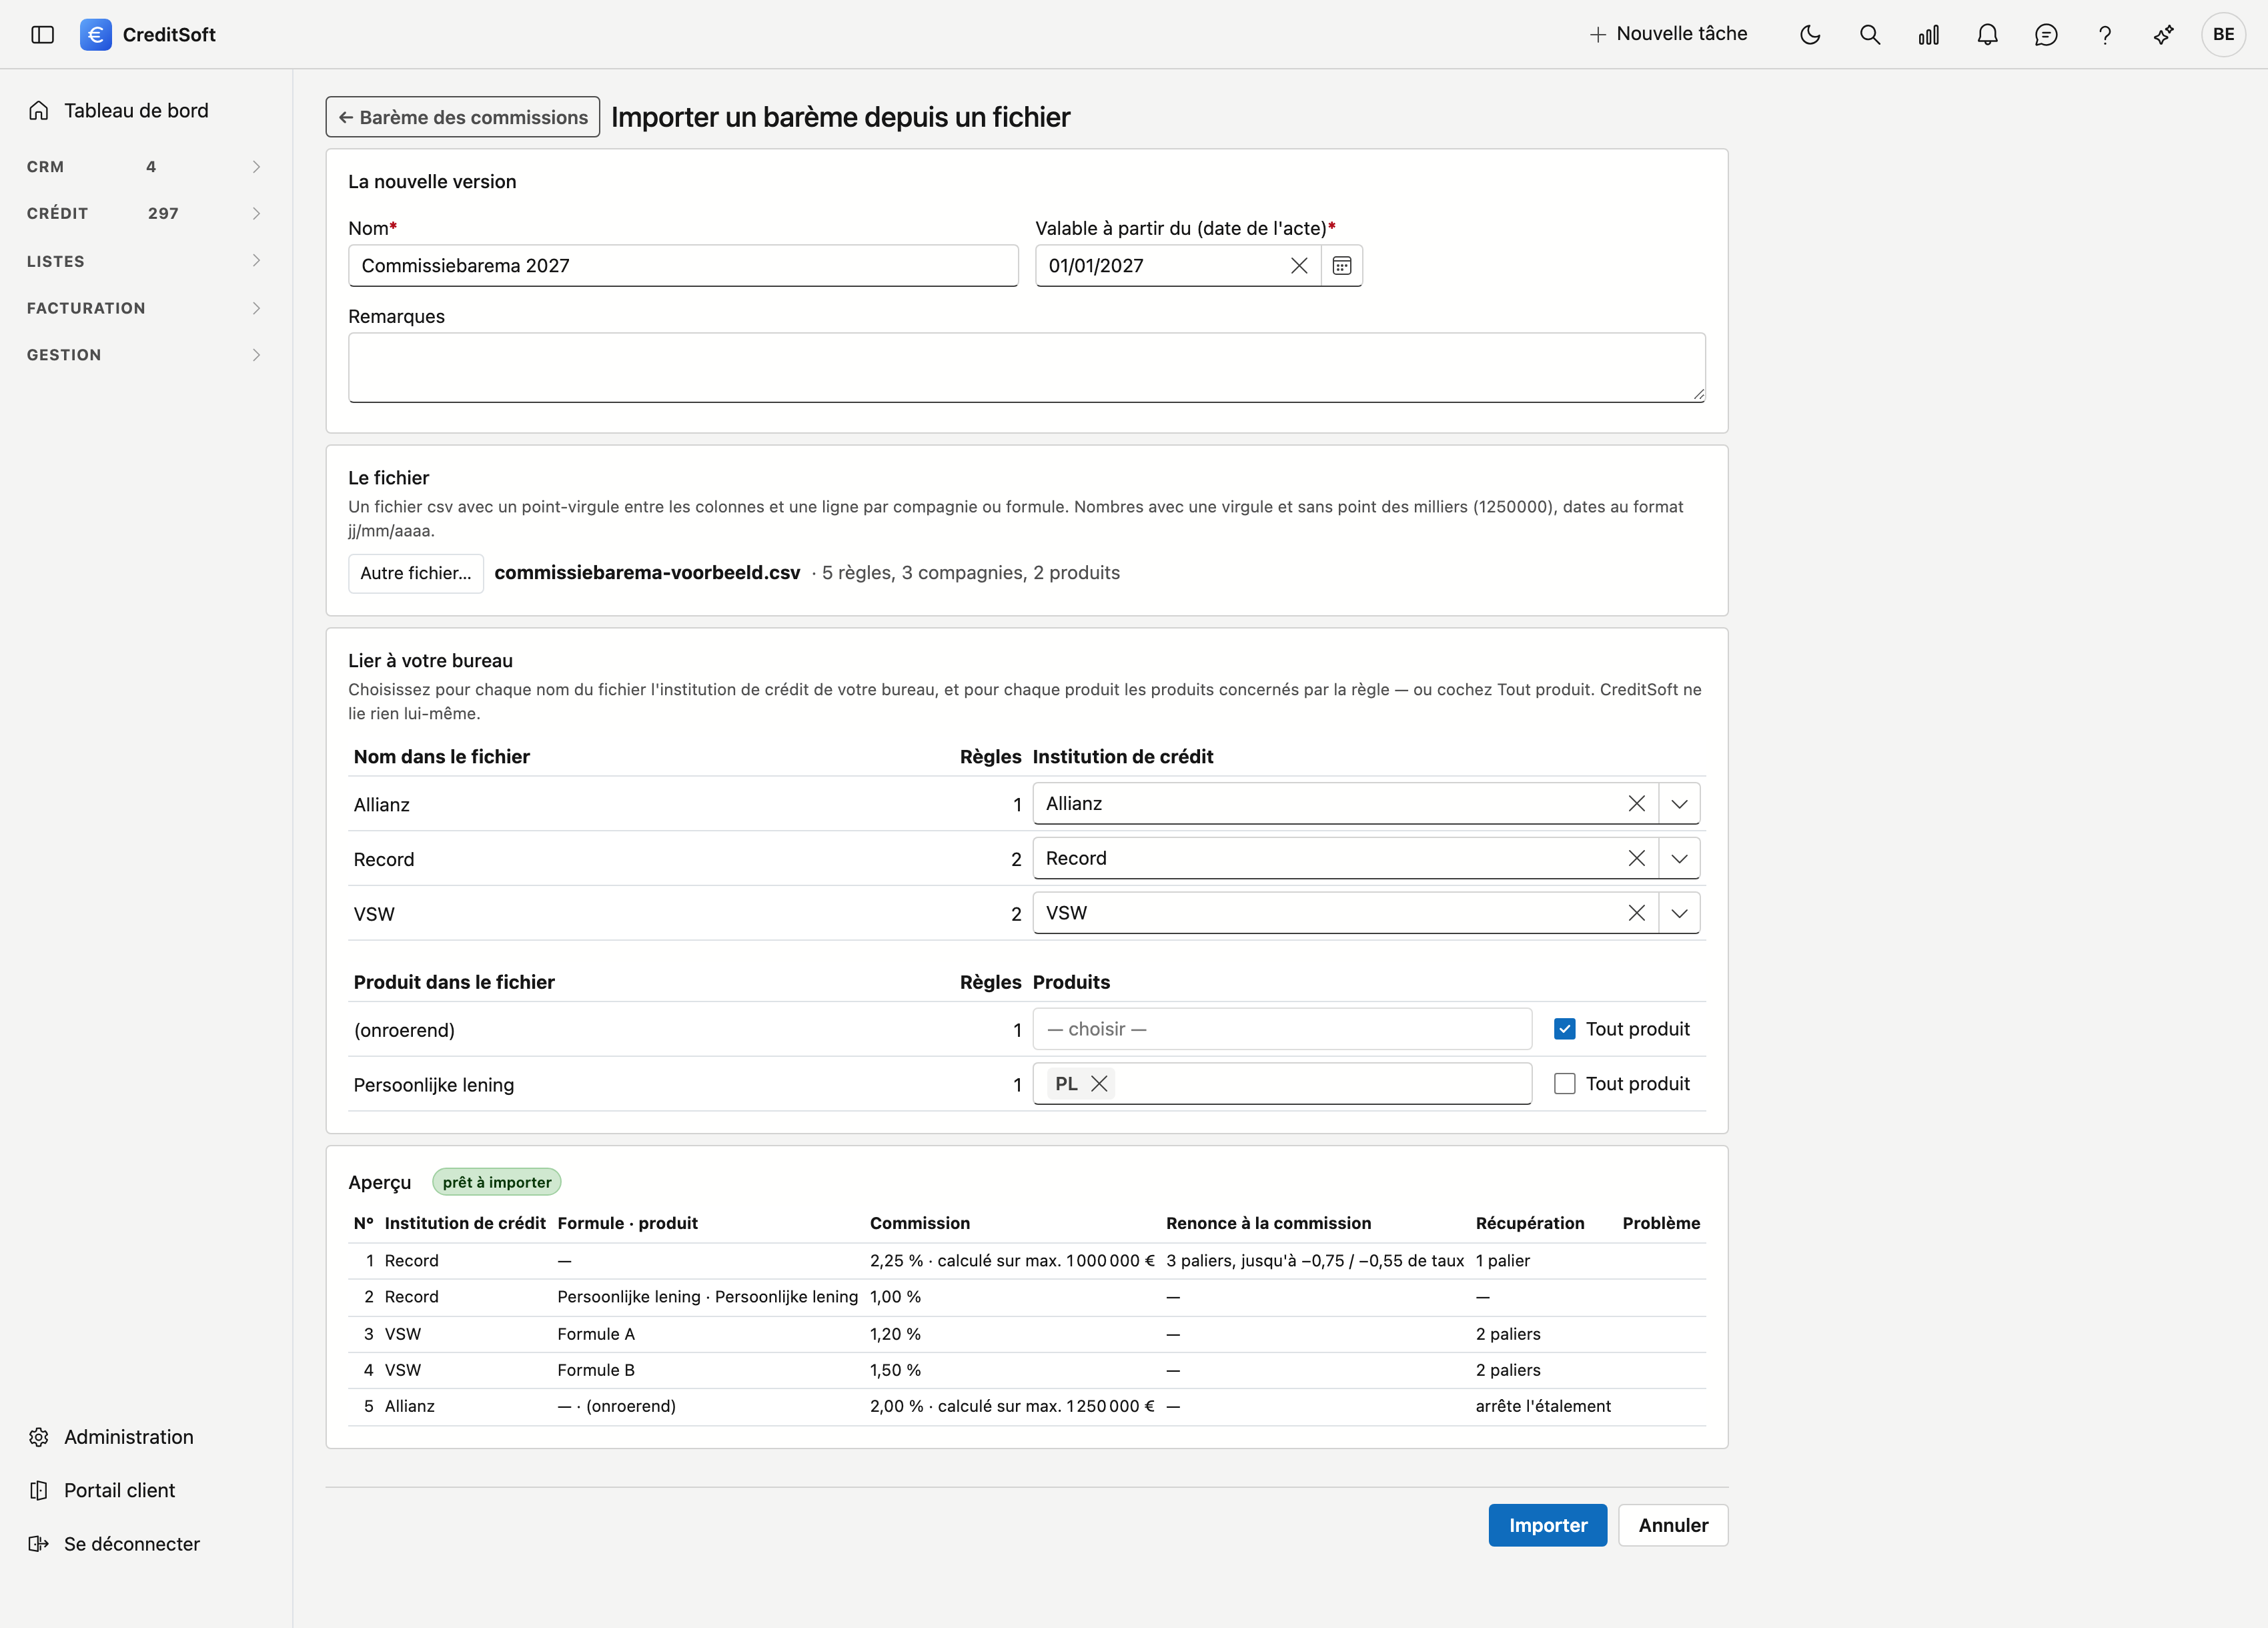Image resolution: width=2268 pixels, height=1628 pixels.
Task: Clear the Allianz institution selection
Action: point(1636,804)
